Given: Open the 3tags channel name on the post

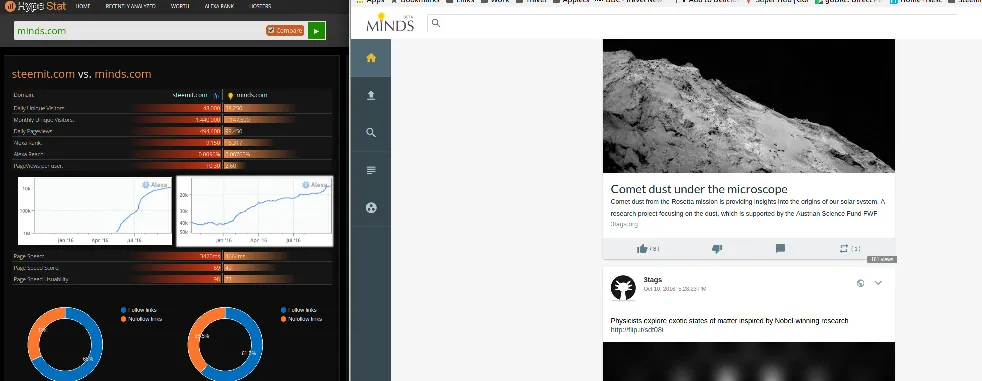Looking at the screenshot, I should click(653, 279).
